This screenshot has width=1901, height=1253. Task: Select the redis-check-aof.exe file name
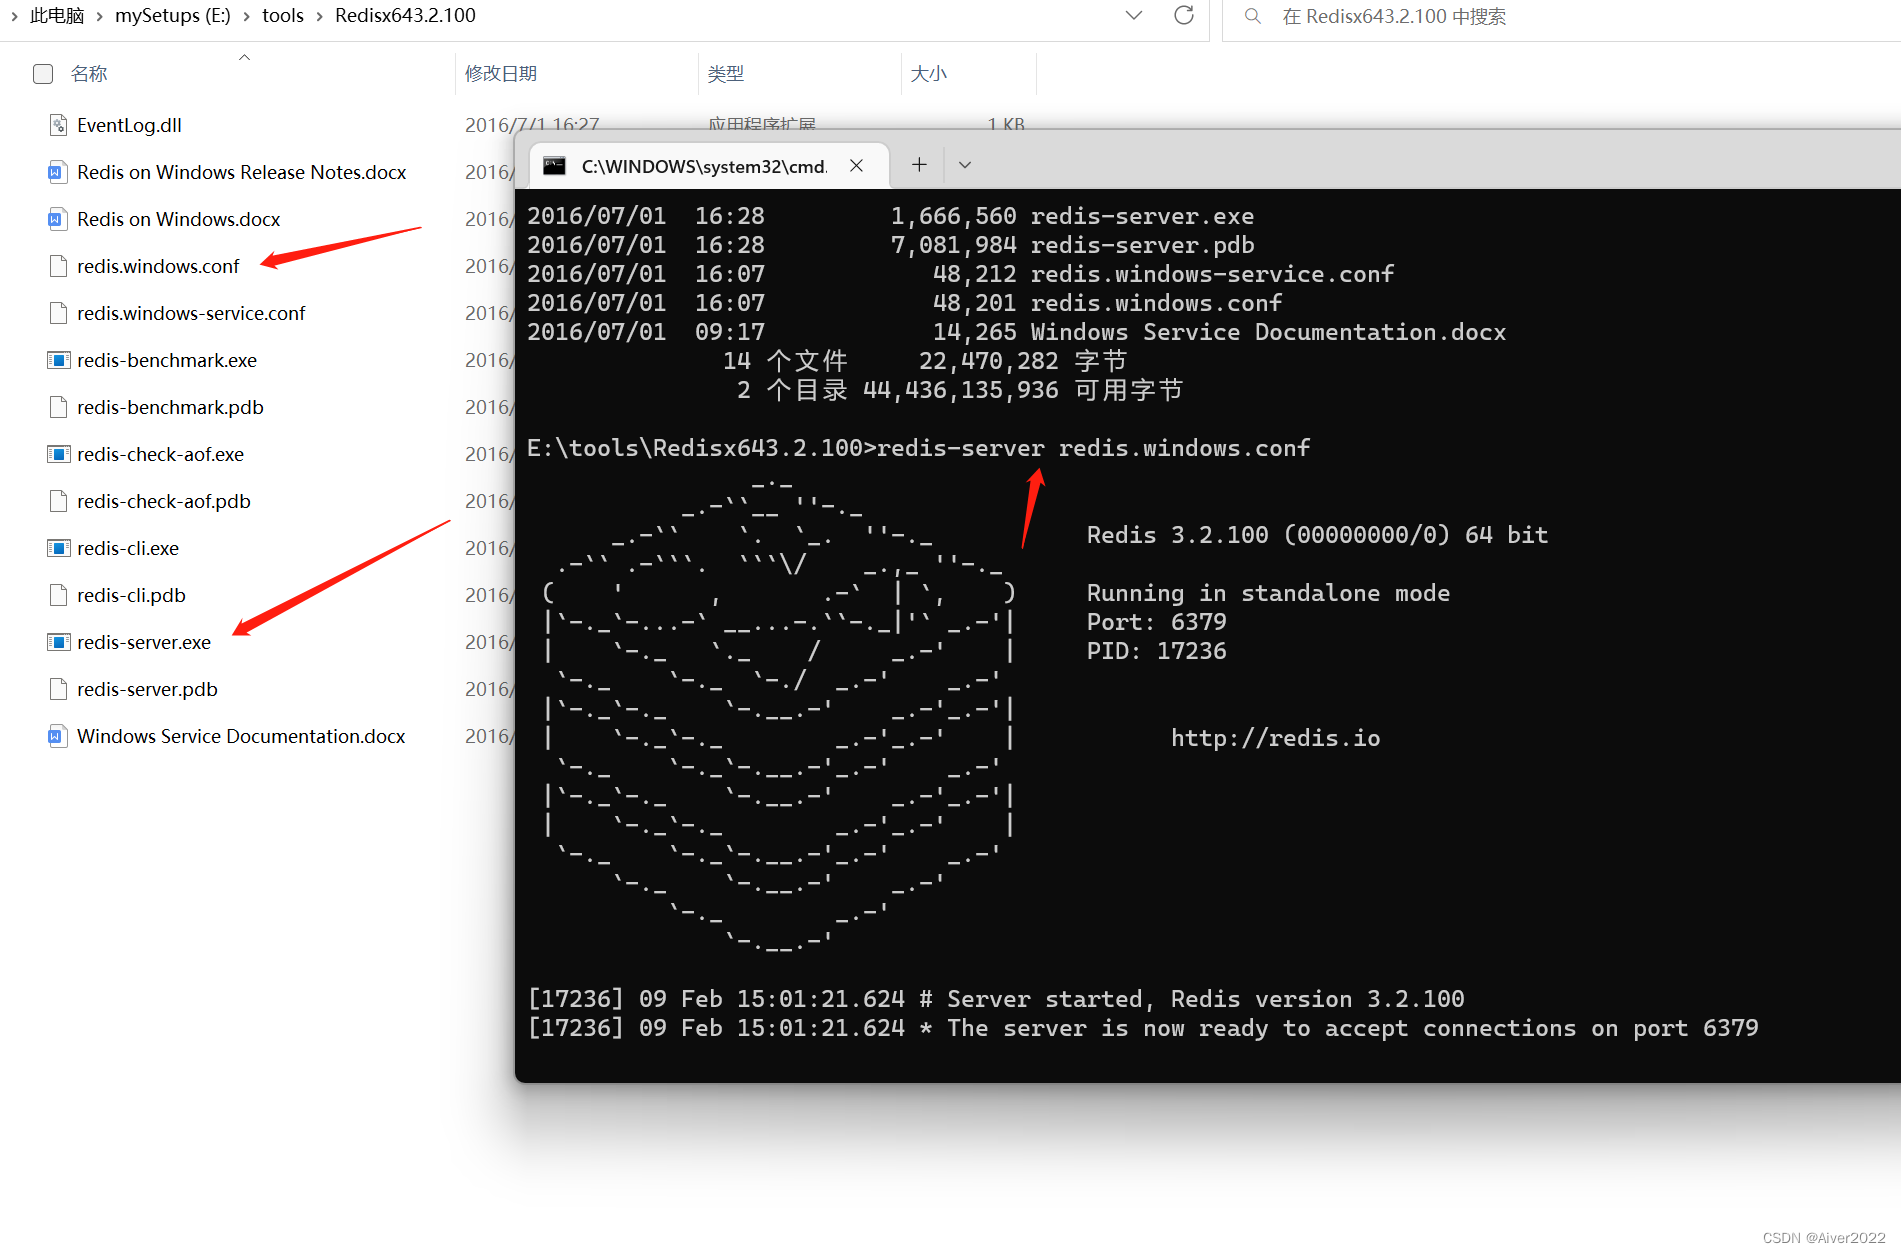point(160,454)
